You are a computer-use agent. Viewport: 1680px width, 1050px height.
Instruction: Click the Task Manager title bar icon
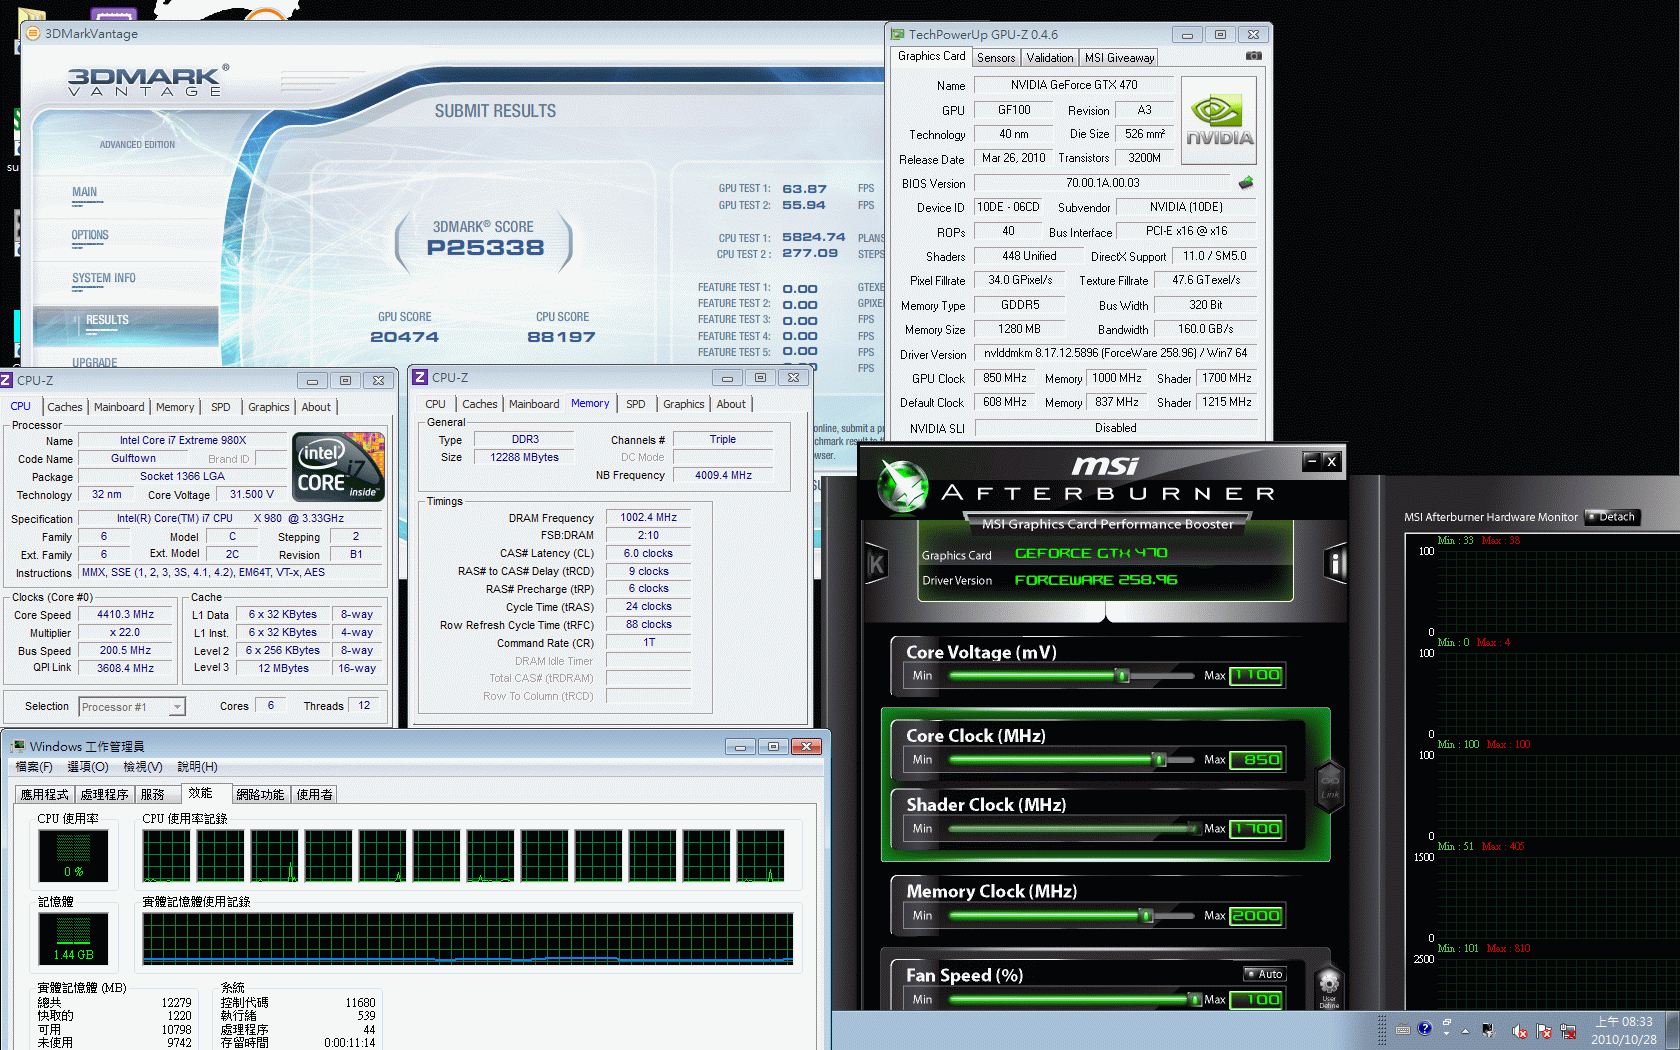[18, 746]
